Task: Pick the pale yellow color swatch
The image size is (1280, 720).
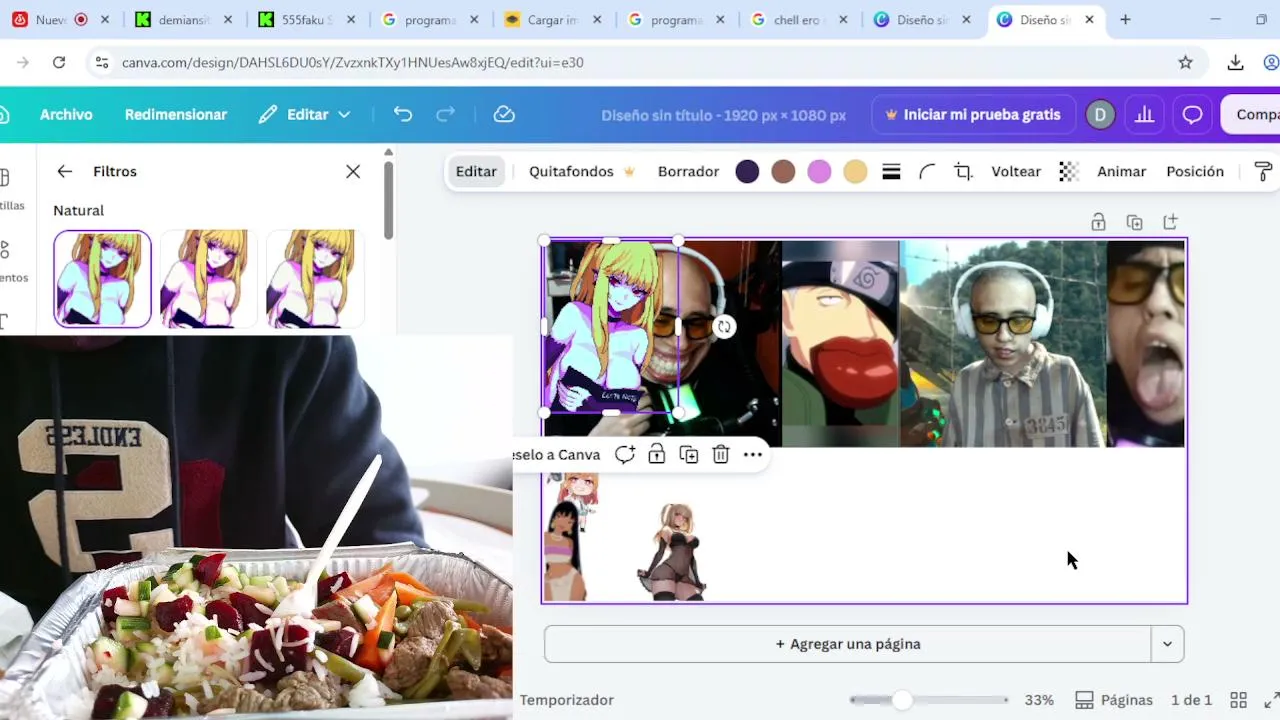Action: coord(855,172)
